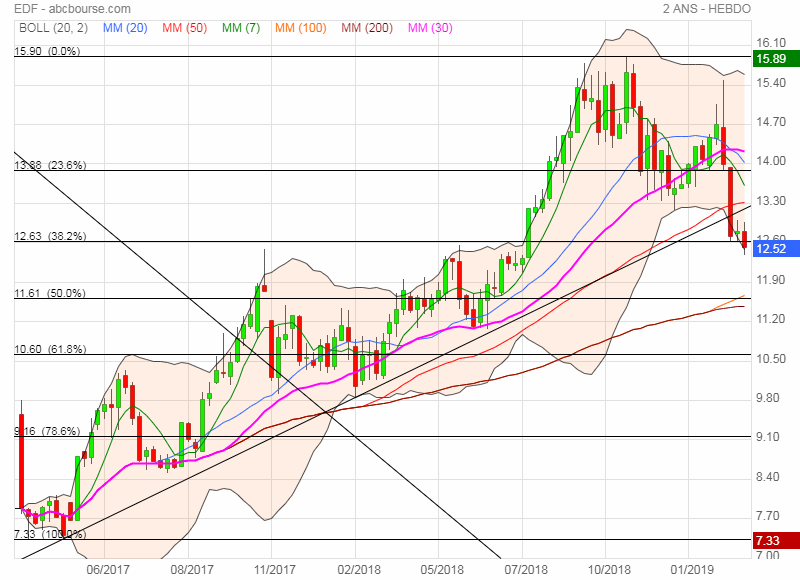800x580 pixels.
Task: Click the blue 12.52 current price tag
Action: (x=776, y=248)
